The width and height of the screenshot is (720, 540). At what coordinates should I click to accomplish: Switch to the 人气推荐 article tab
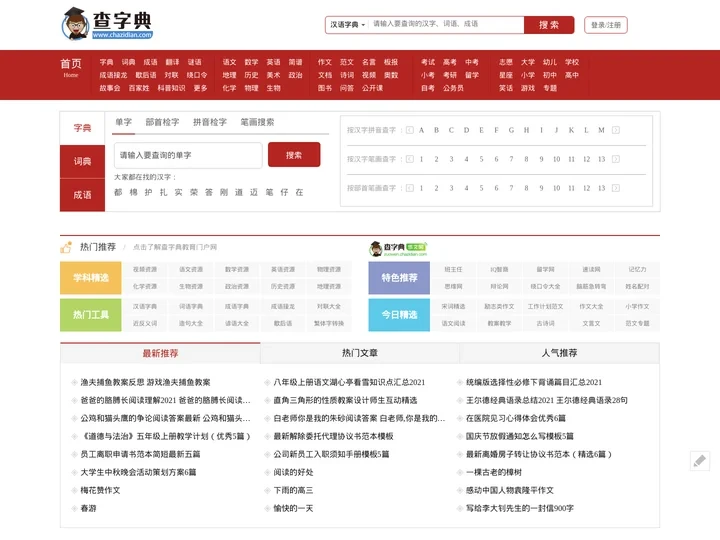point(559,353)
